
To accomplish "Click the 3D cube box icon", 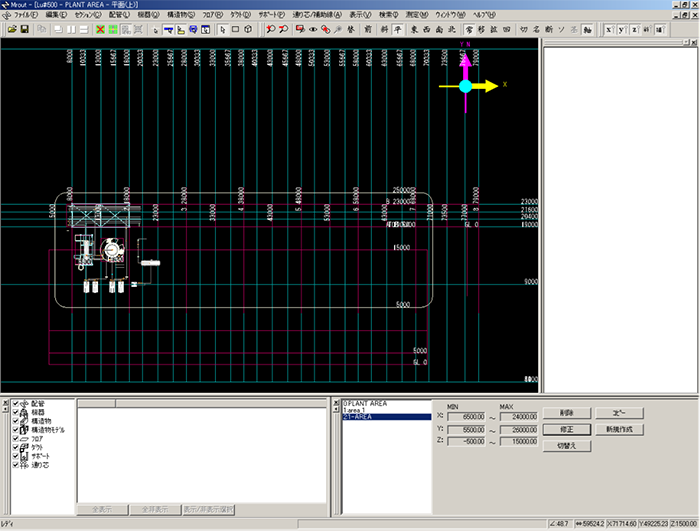I will pos(248,30).
